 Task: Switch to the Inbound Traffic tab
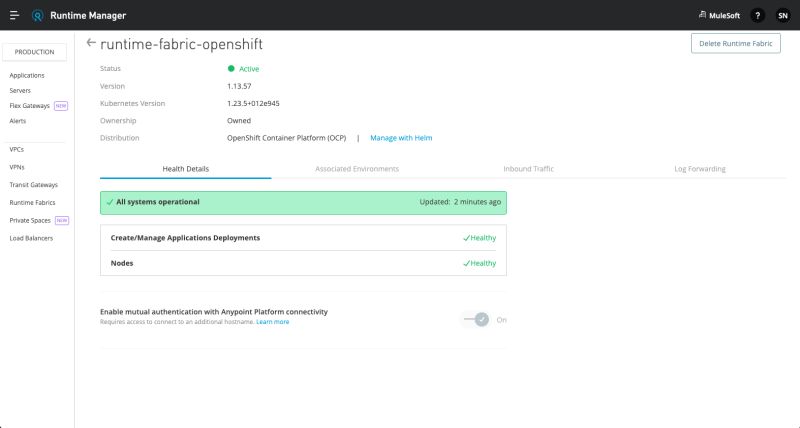coord(529,169)
